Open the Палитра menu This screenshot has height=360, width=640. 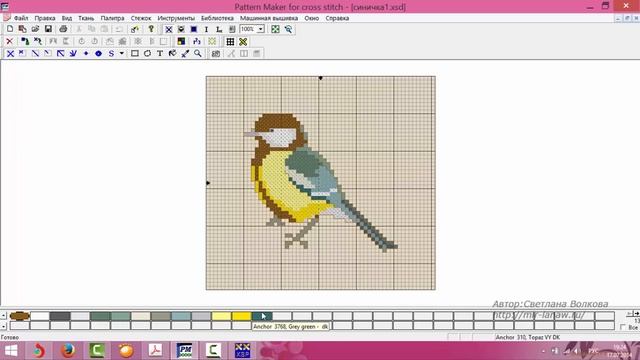(x=112, y=18)
